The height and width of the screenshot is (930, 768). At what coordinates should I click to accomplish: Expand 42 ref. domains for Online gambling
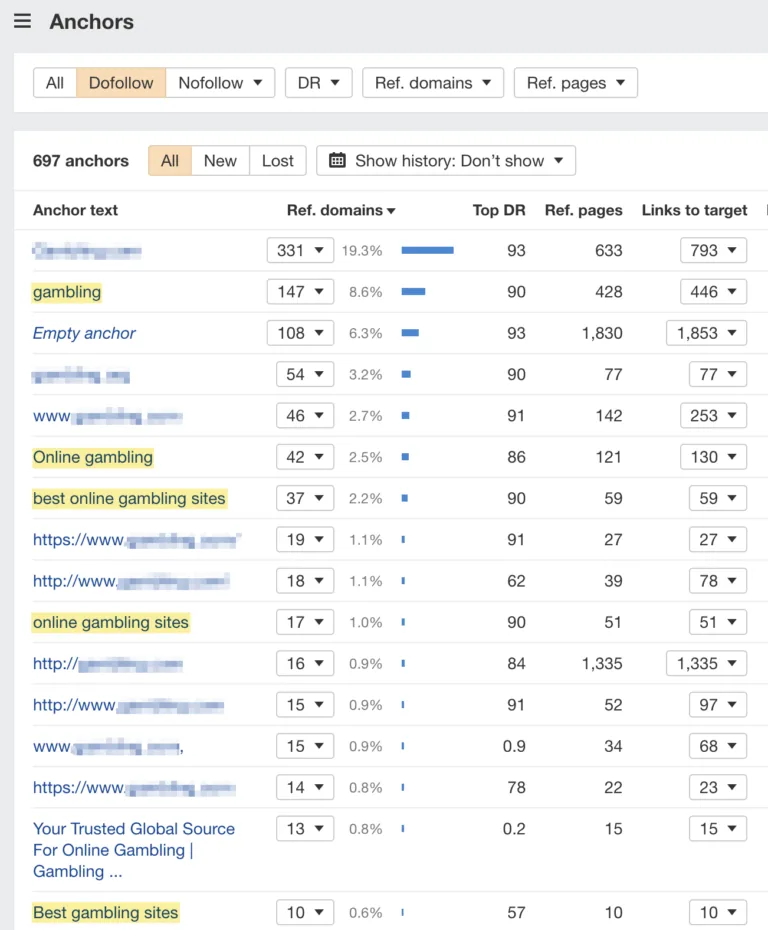tap(305, 457)
